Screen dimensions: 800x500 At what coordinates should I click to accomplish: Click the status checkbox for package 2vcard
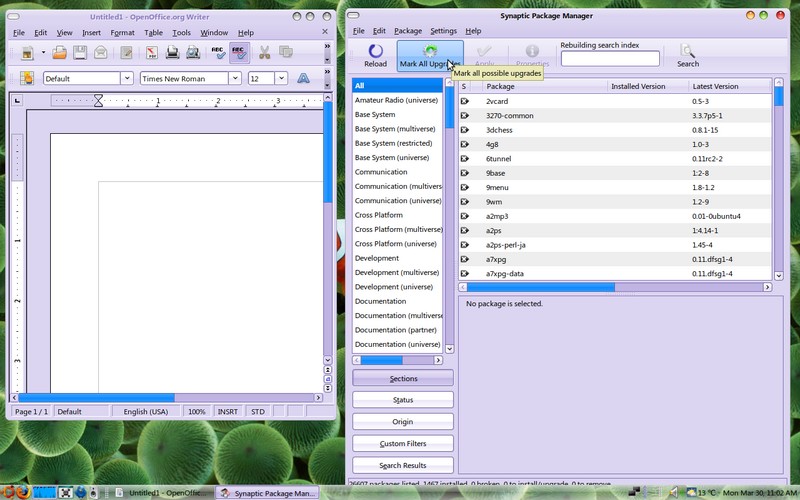[464, 101]
